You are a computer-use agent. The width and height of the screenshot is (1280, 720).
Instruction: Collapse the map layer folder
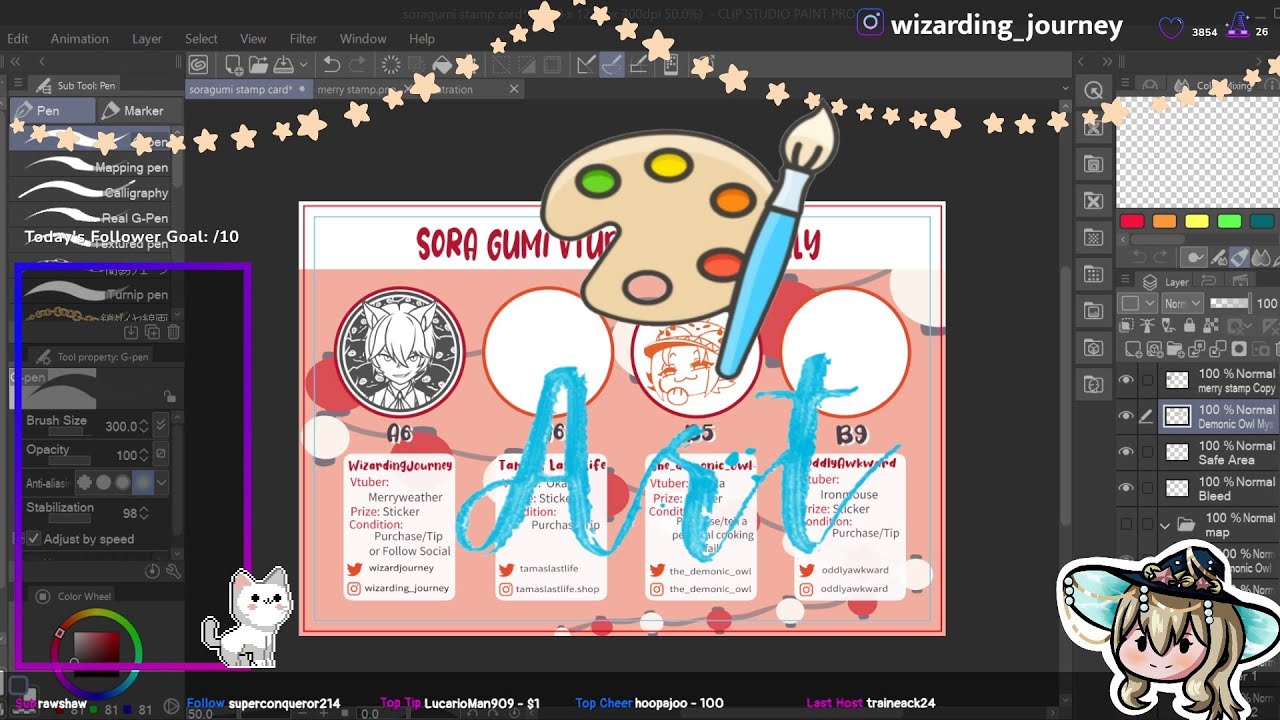click(1164, 524)
